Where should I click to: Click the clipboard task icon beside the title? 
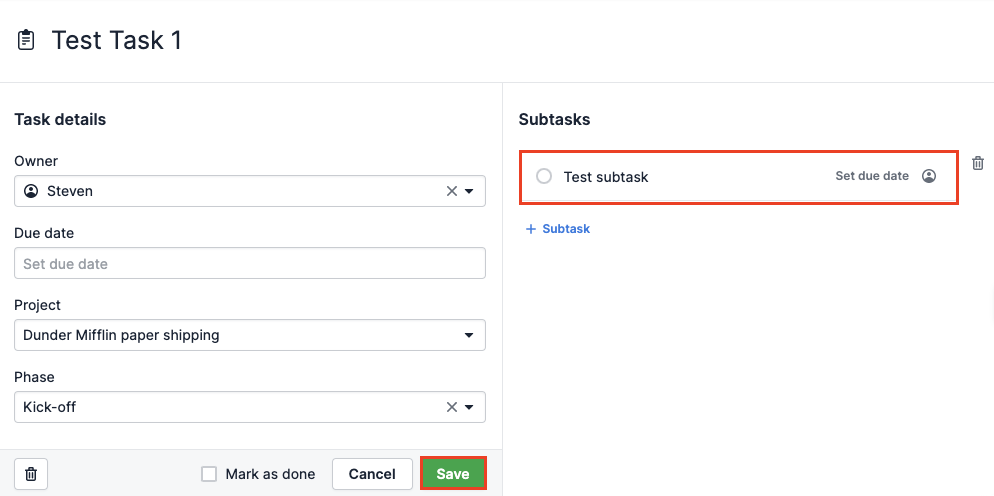[x=25, y=40]
